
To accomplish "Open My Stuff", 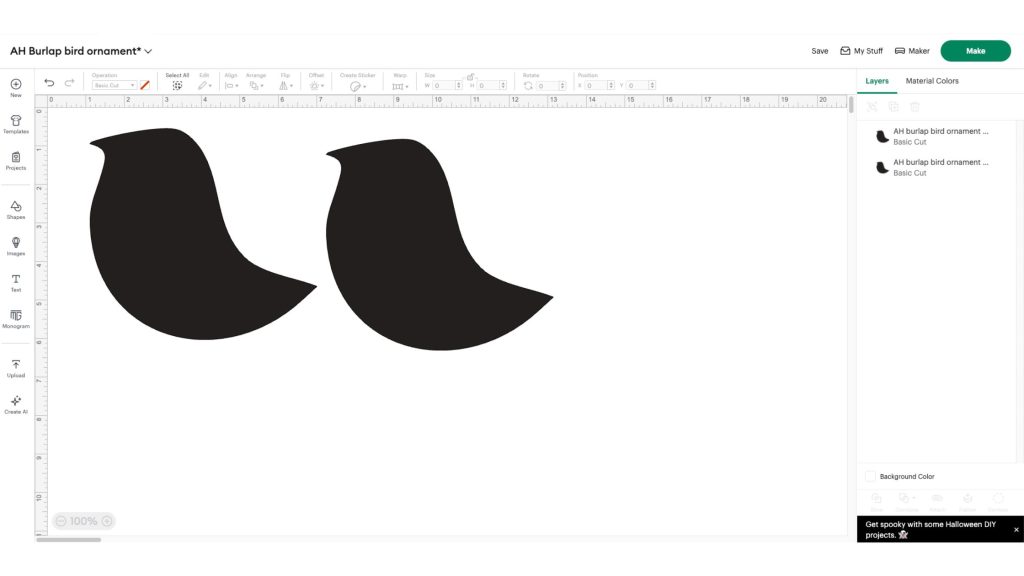I will (861, 51).
